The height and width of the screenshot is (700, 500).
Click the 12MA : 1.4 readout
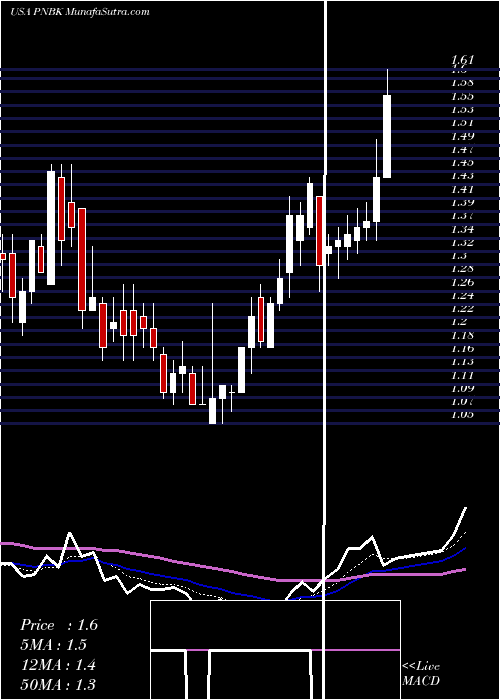pos(58,665)
